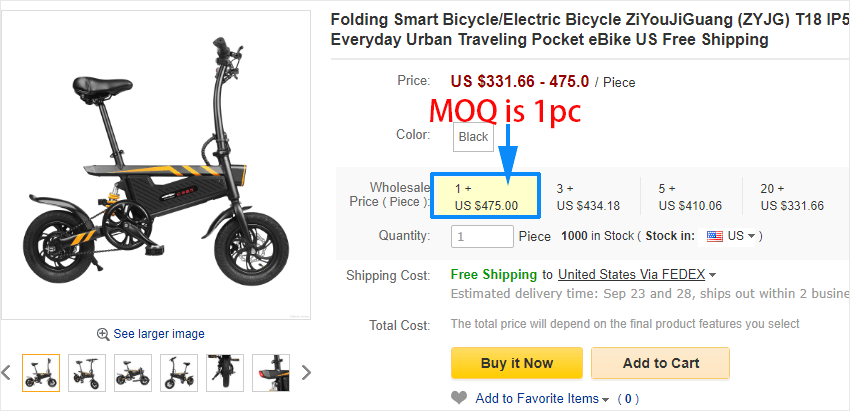Click the US flag icon in stock location
850x411 pixels.
715,237
